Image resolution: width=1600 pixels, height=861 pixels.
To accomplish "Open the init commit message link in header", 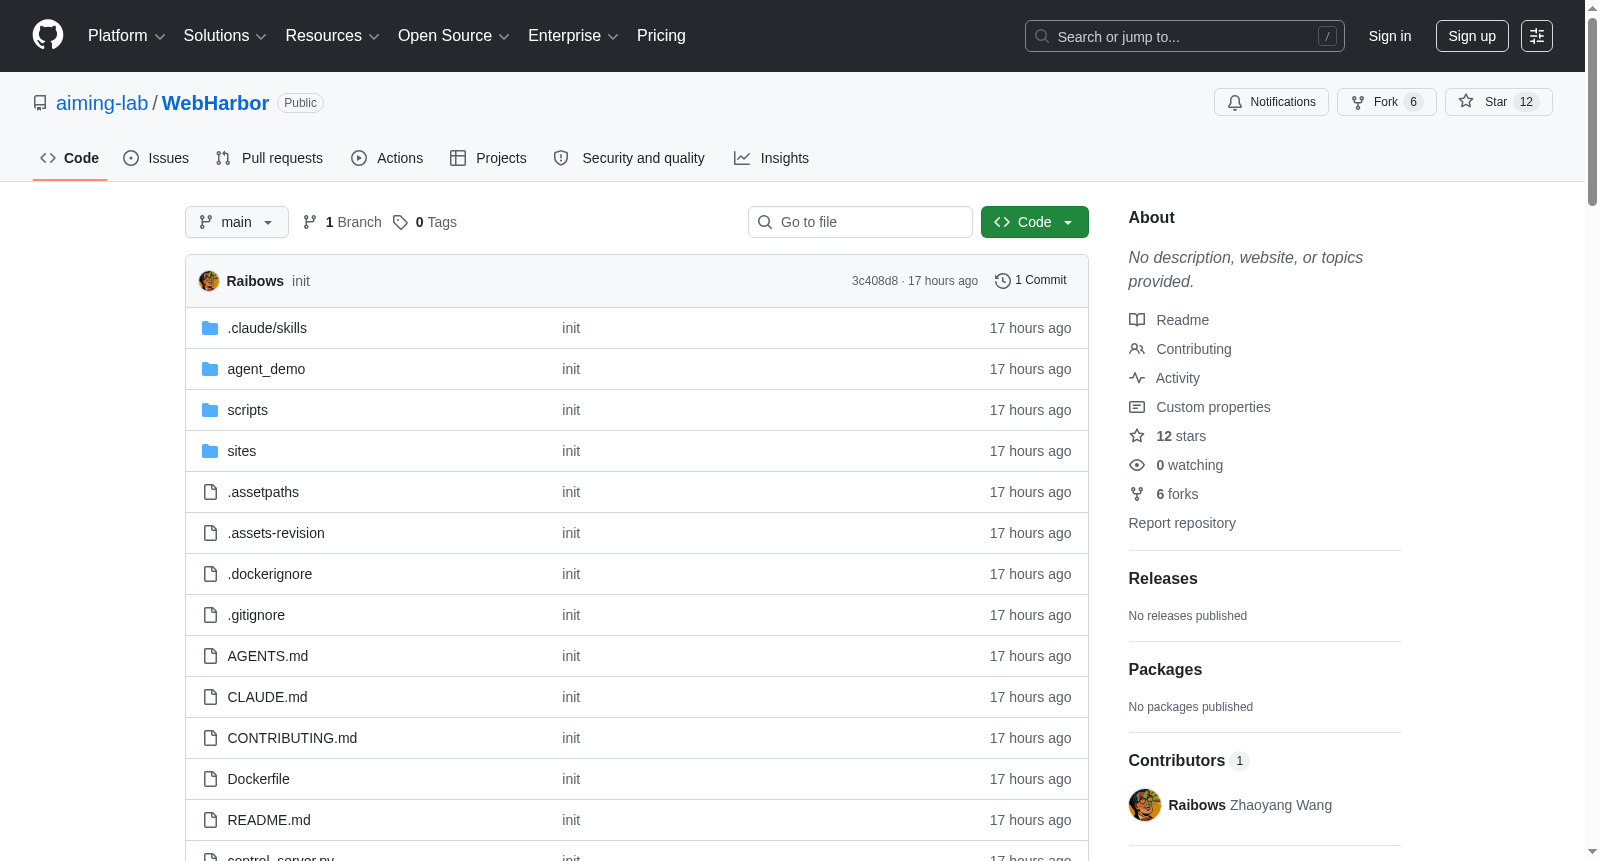I will pos(301,281).
